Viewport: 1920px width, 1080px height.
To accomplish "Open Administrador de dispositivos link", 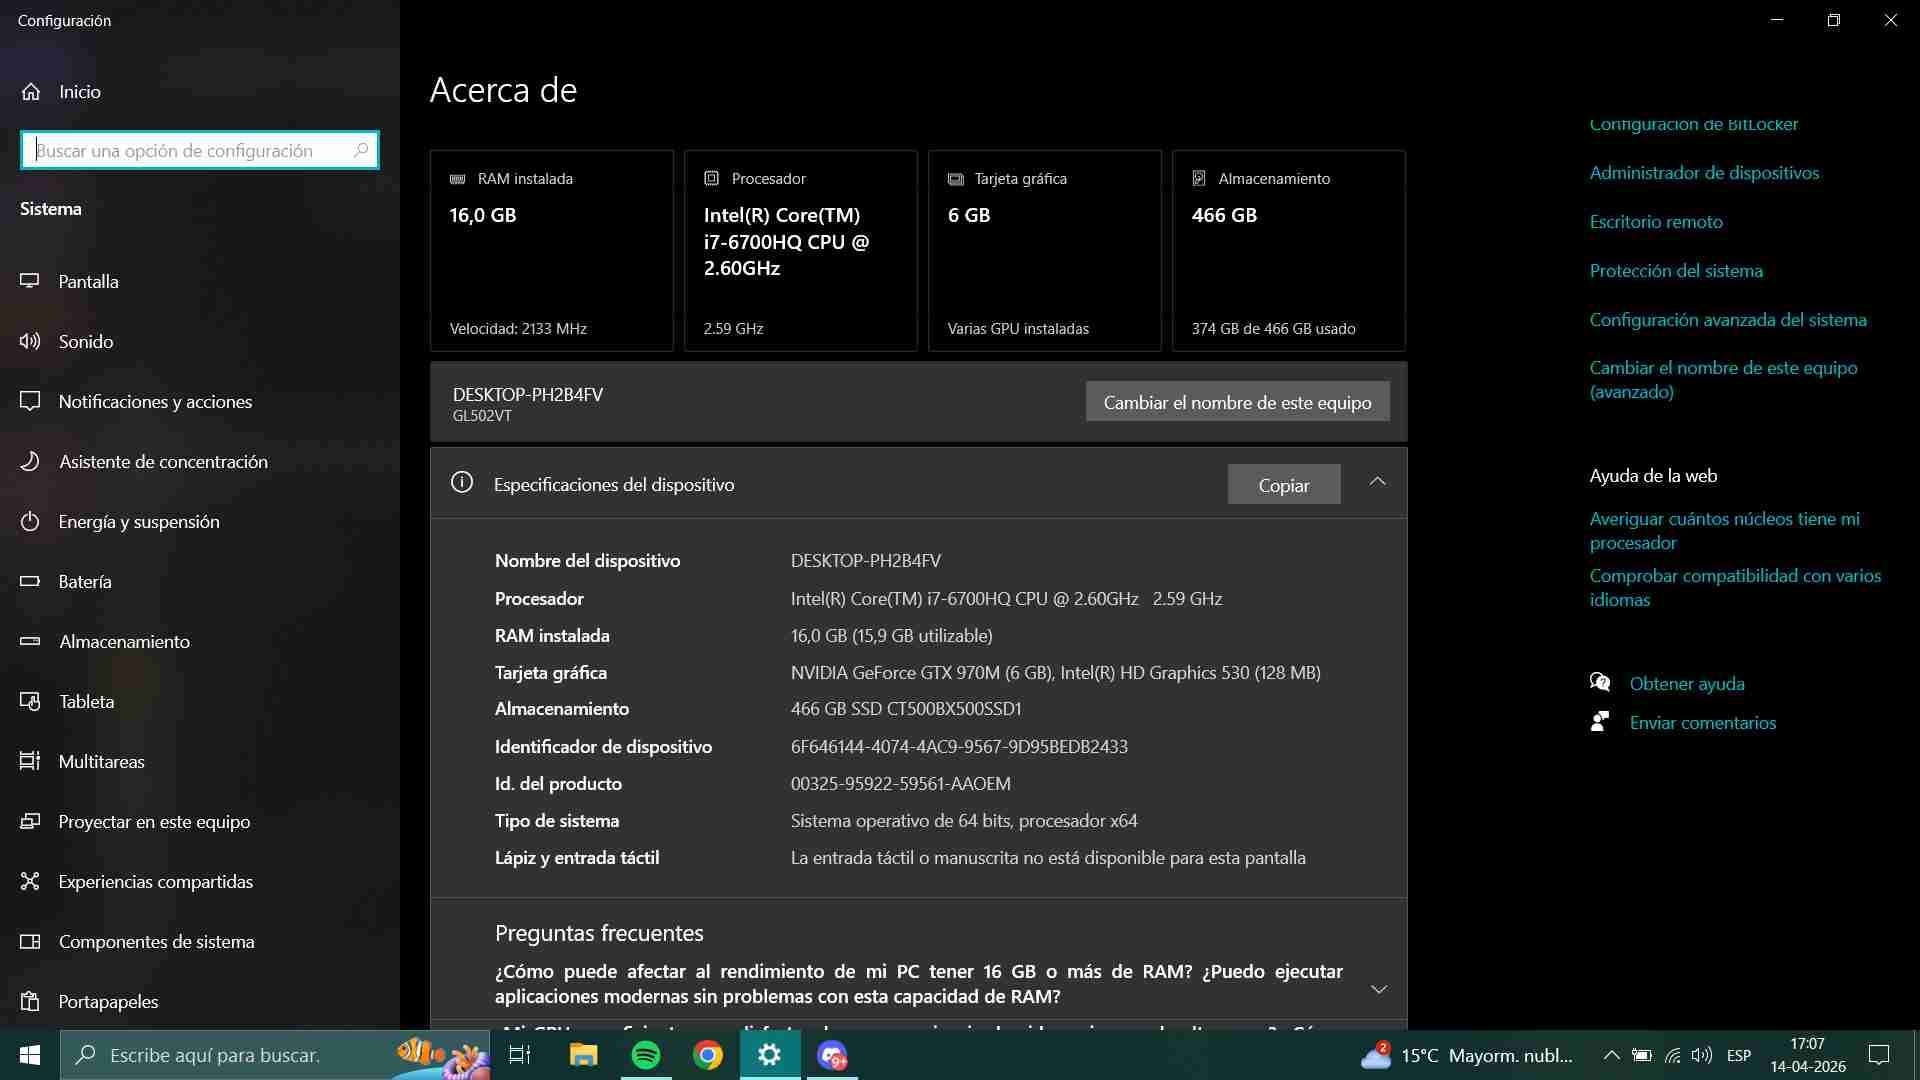I will (x=1704, y=172).
